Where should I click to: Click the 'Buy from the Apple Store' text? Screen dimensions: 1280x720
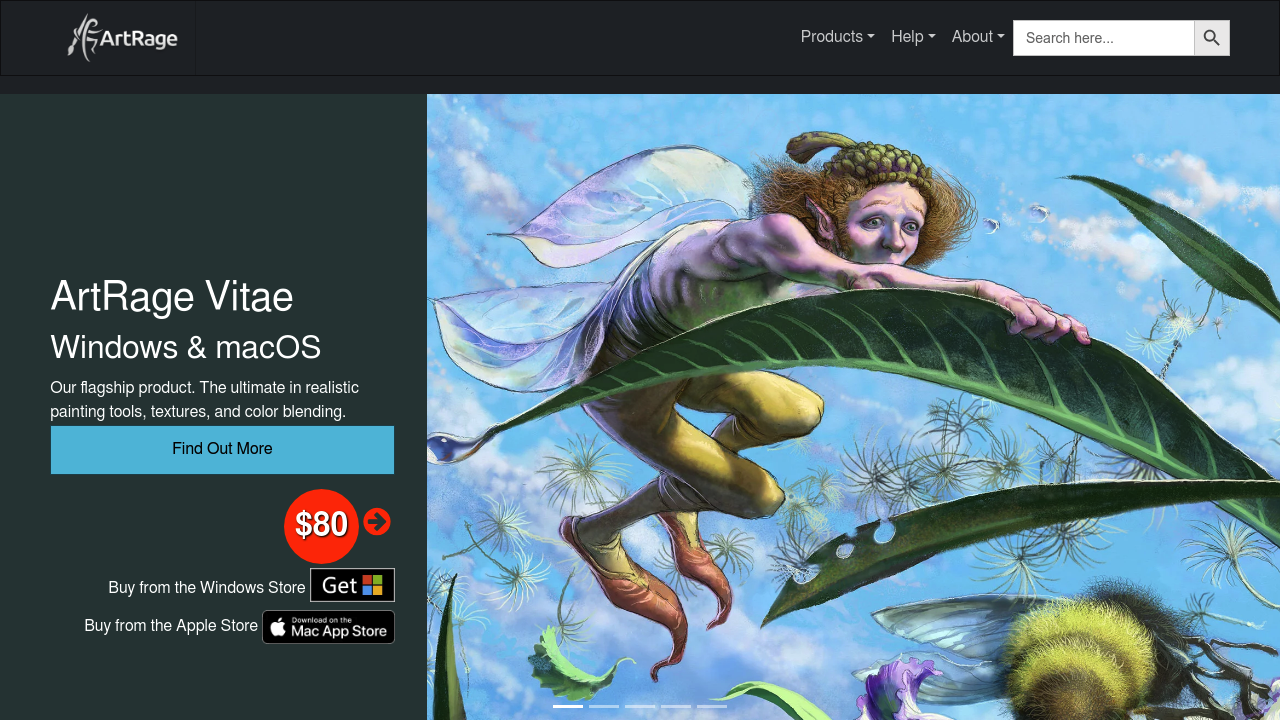click(x=171, y=625)
